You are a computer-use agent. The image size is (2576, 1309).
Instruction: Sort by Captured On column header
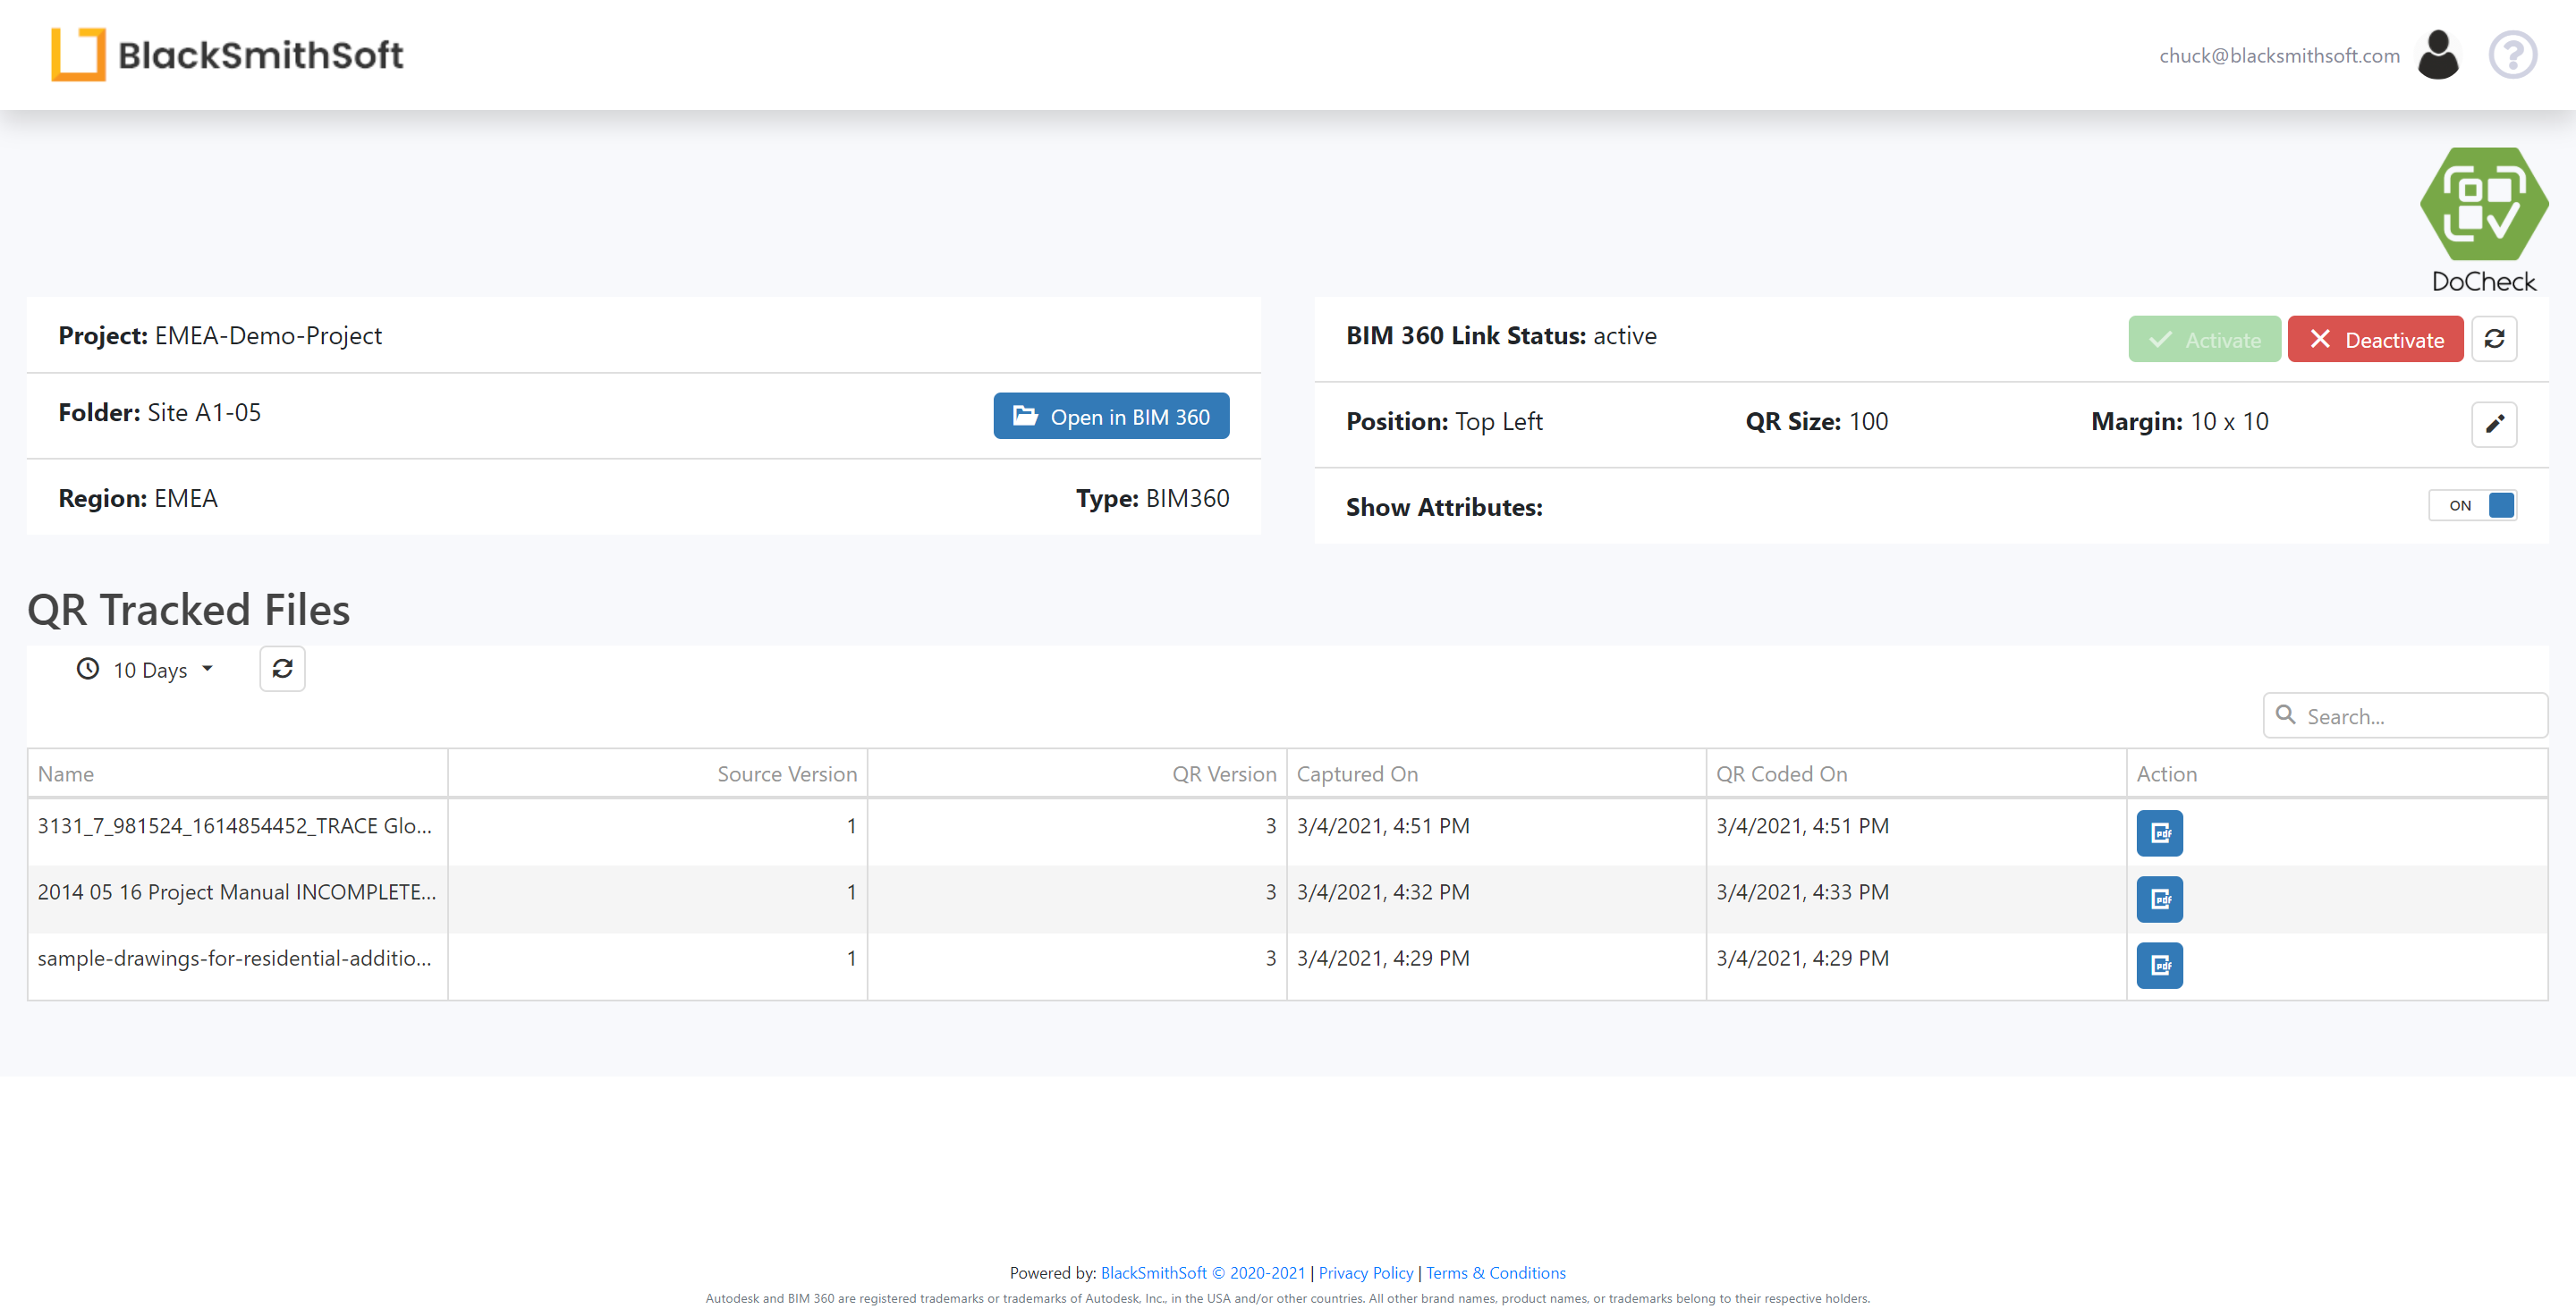(1356, 774)
